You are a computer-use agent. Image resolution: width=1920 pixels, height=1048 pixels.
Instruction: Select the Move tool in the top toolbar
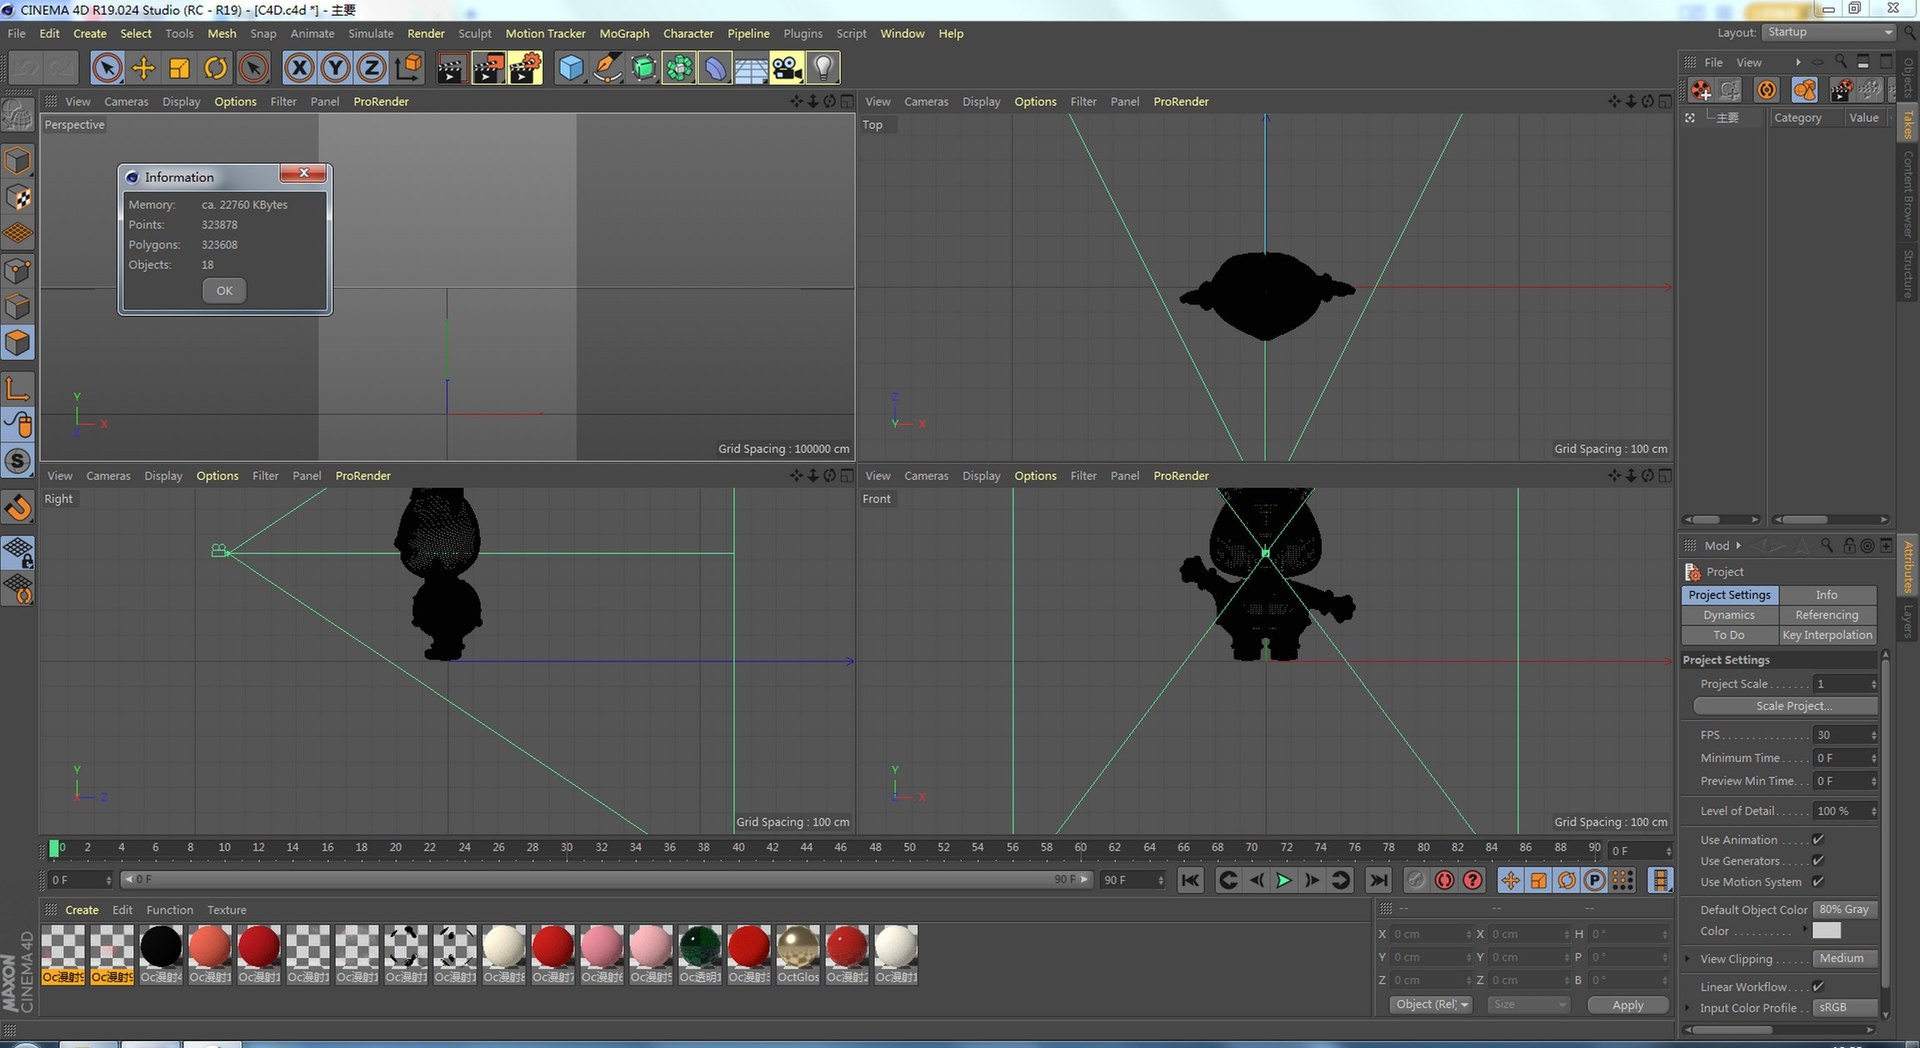[x=143, y=68]
